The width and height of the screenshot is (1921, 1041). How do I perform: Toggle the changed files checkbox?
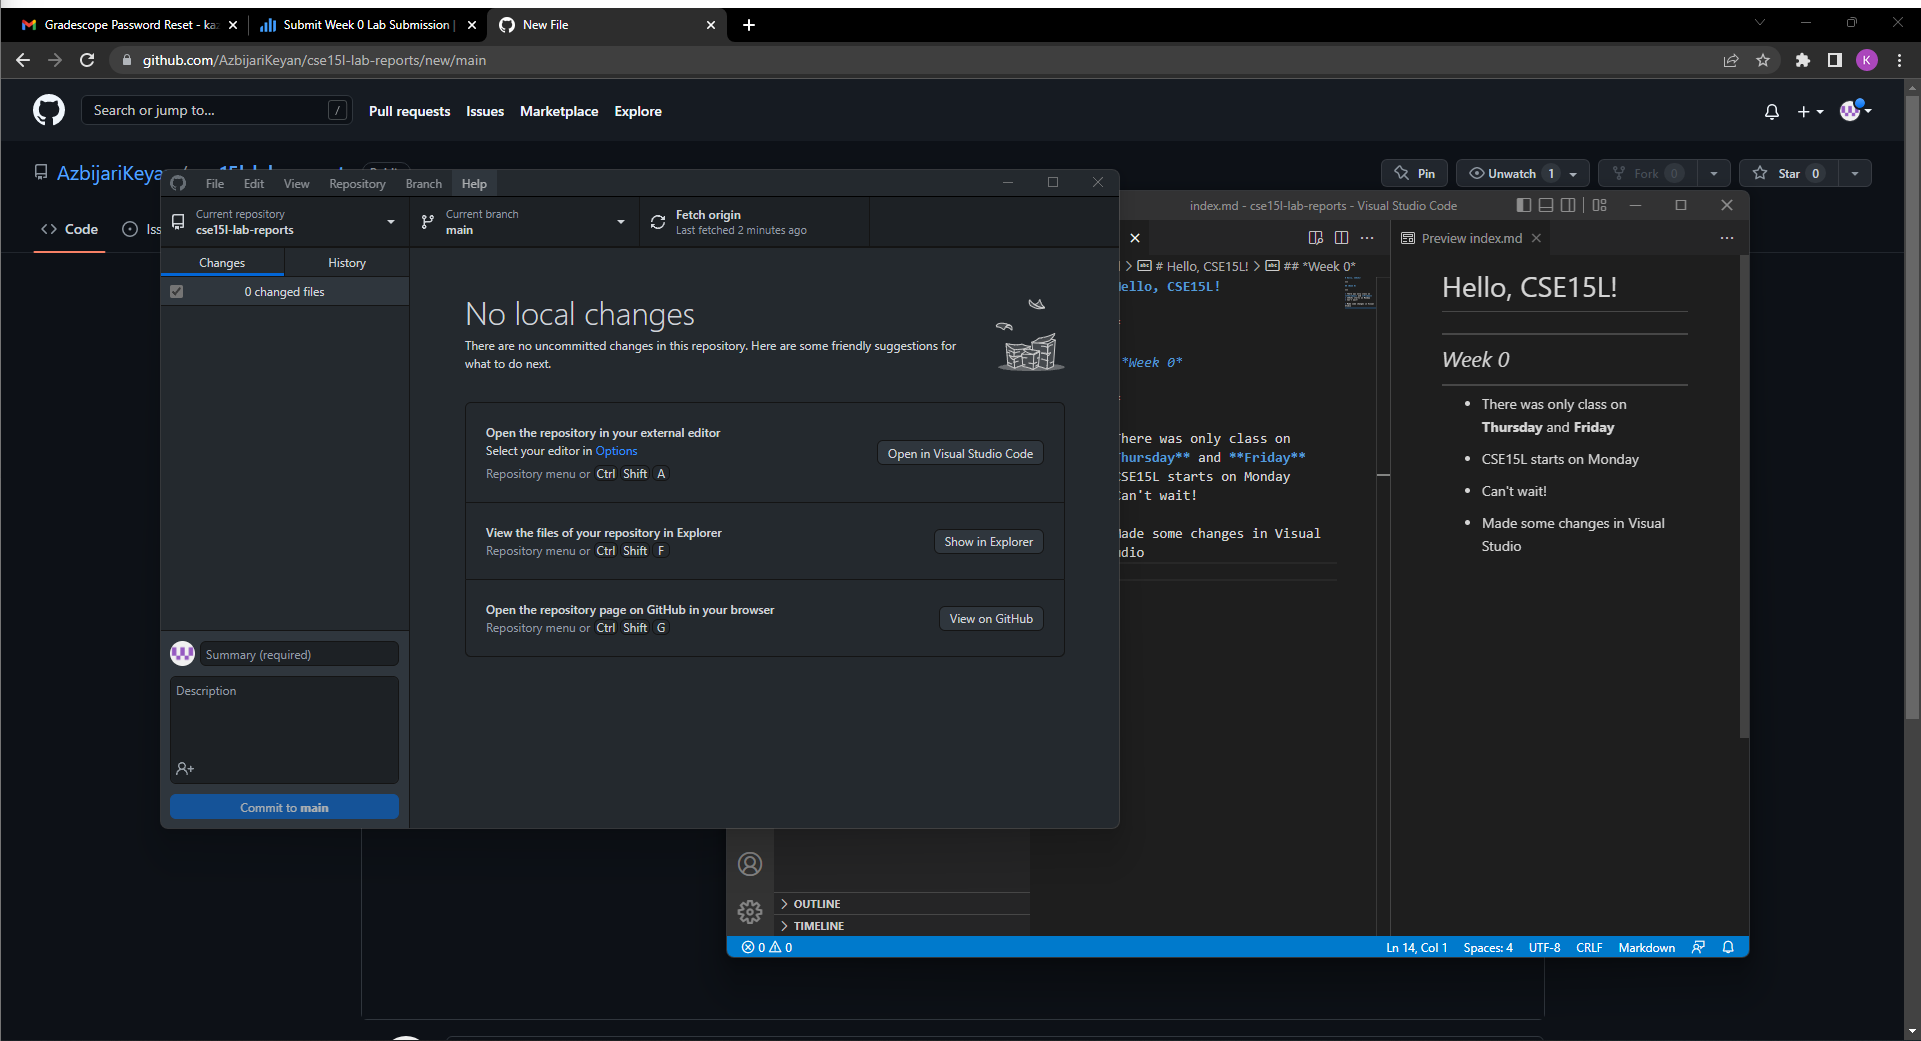pyautogui.click(x=177, y=292)
